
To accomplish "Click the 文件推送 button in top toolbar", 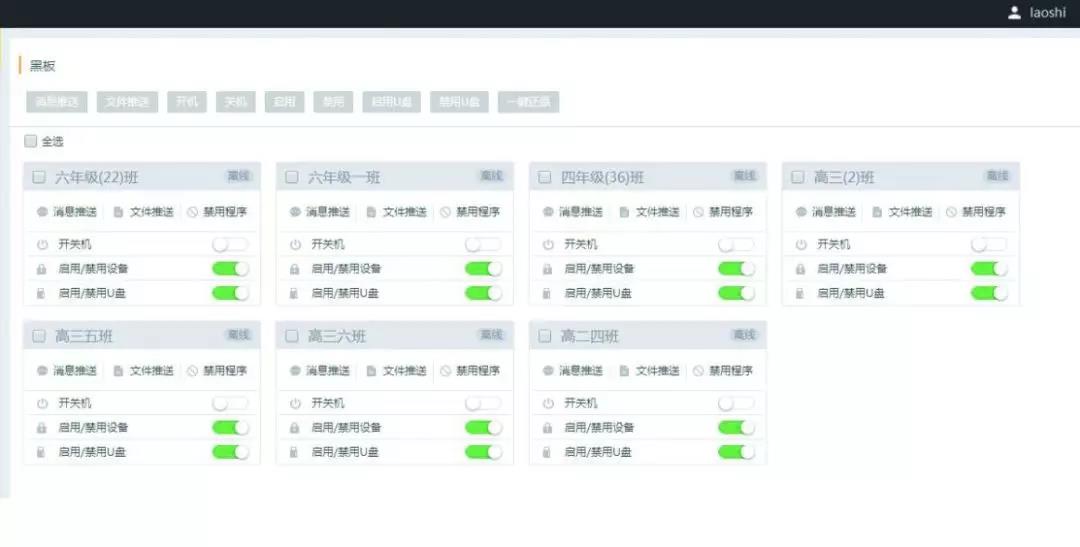I will (127, 102).
